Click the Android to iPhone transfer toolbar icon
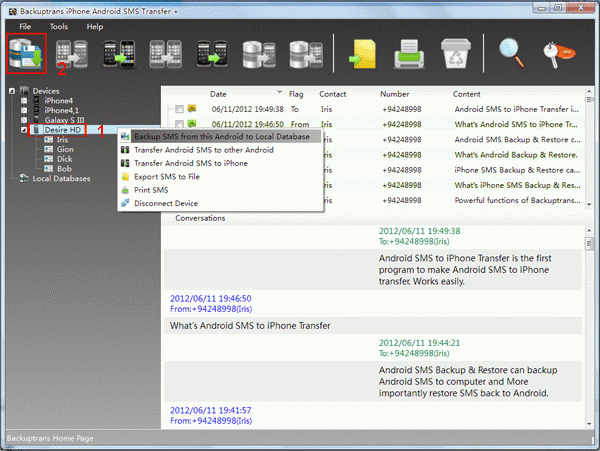Image resolution: width=600 pixels, height=451 pixels. coord(119,54)
